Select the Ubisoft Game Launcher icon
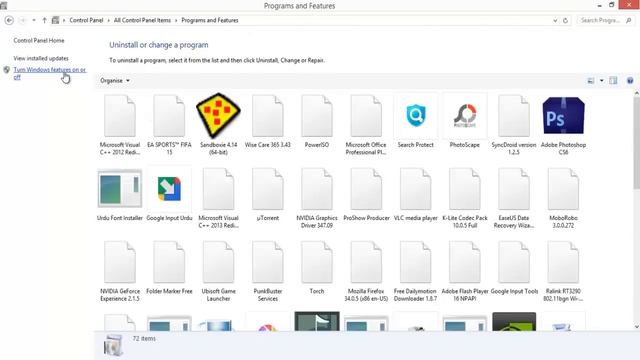The width and height of the screenshot is (640, 360). [218, 262]
